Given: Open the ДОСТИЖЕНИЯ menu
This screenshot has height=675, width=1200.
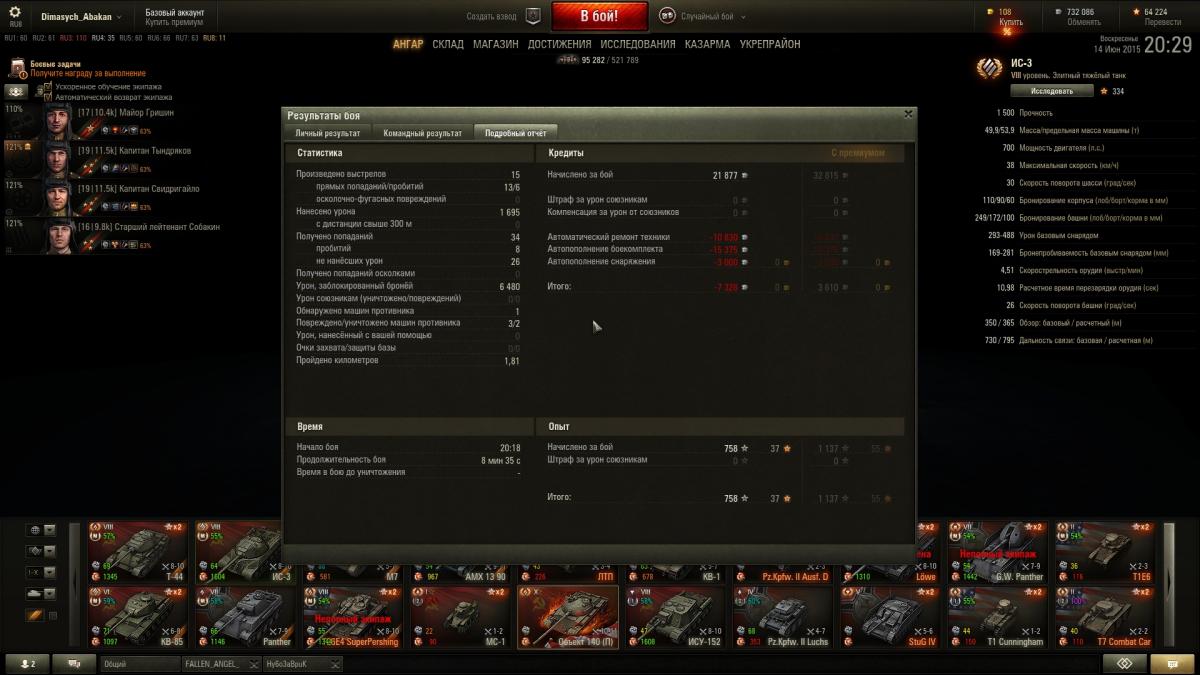Looking at the screenshot, I should 560,44.
